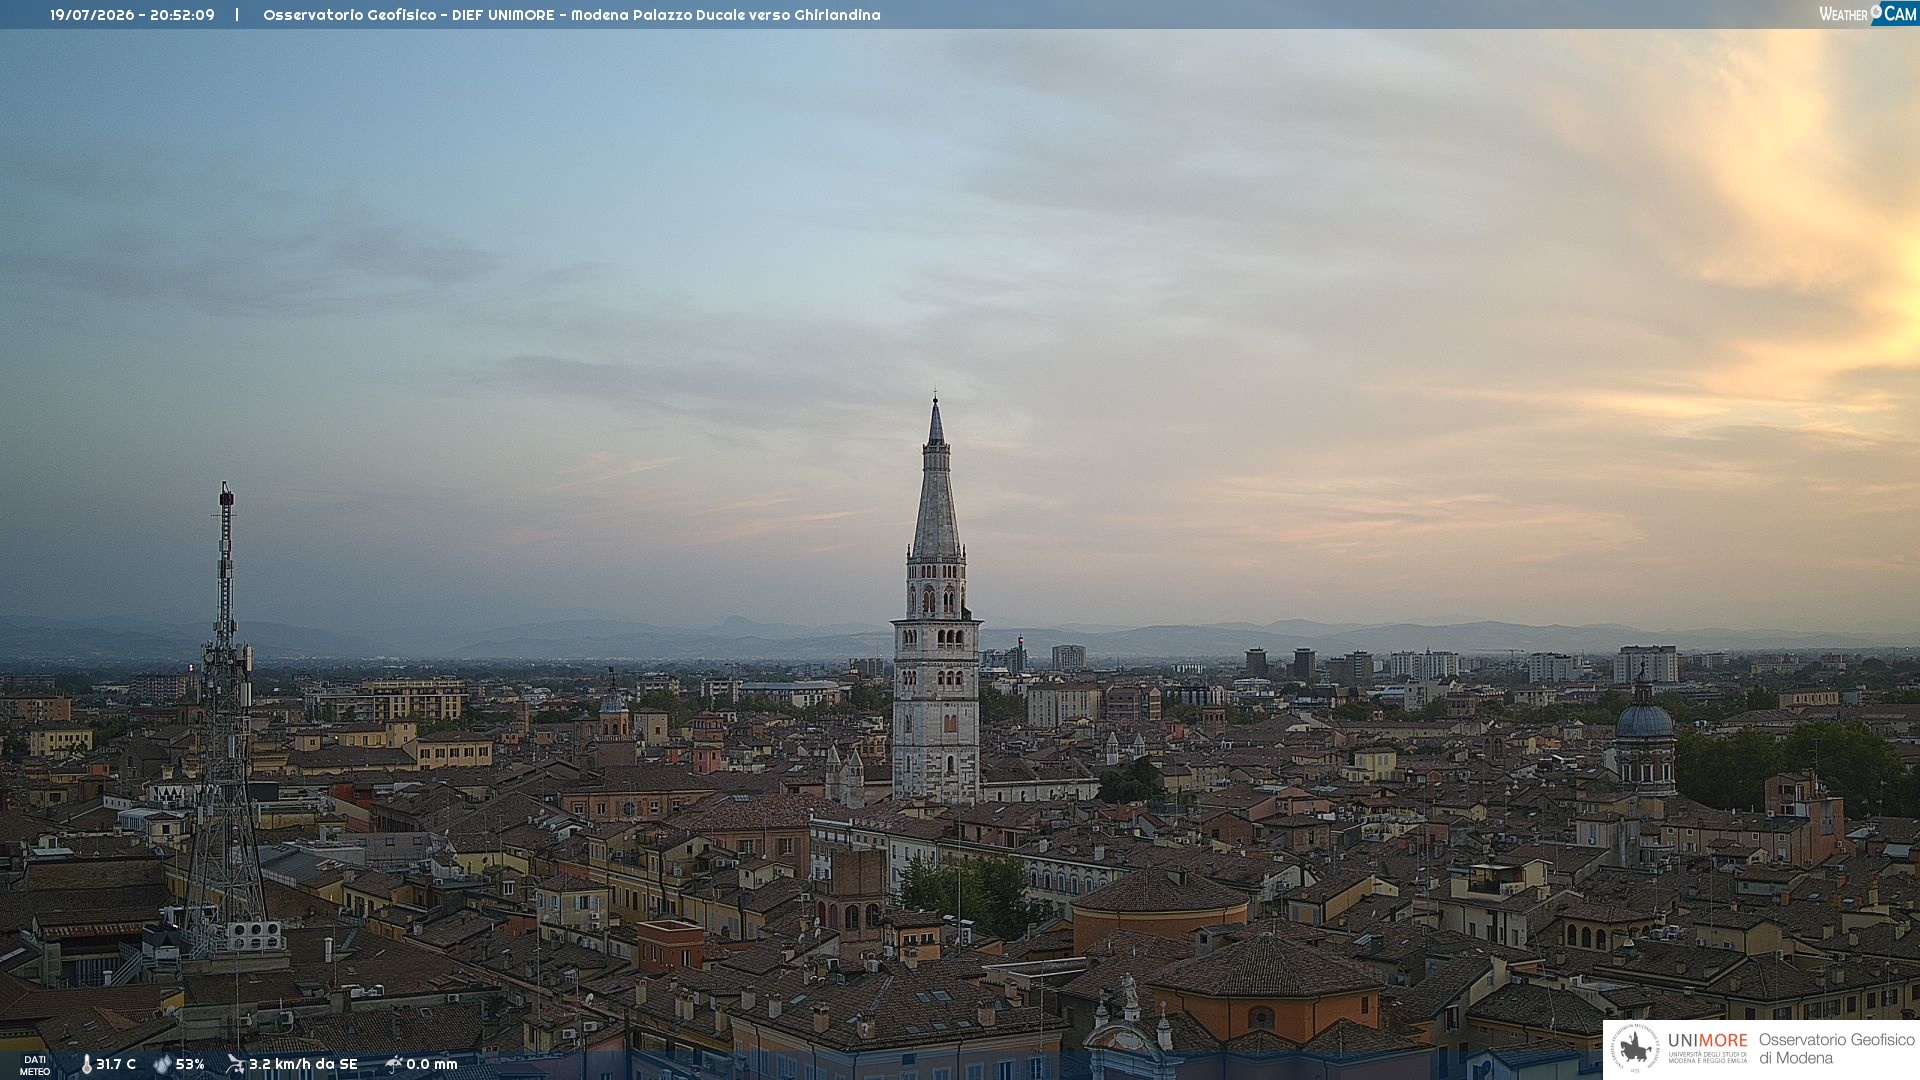Image resolution: width=1920 pixels, height=1080 pixels.
Task: Click the UNIMORE university seal emblem
Action: [x=1635, y=1049]
